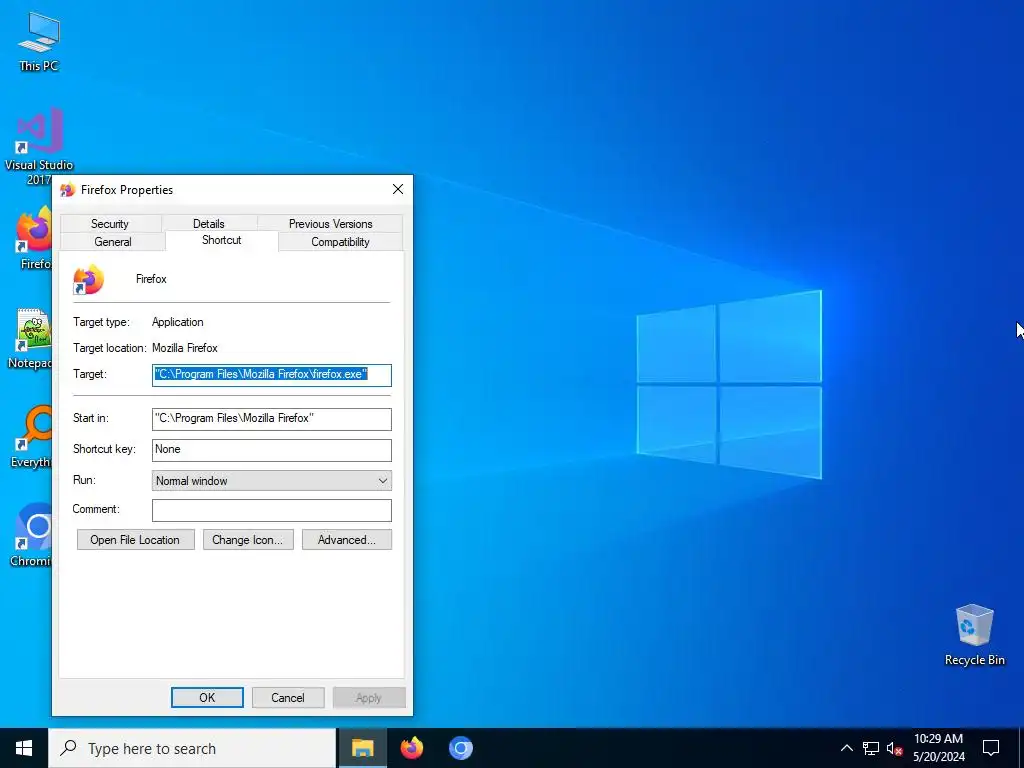Select the Shortcut tab
The width and height of the screenshot is (1024, 768).
click(x=221, y=240)
